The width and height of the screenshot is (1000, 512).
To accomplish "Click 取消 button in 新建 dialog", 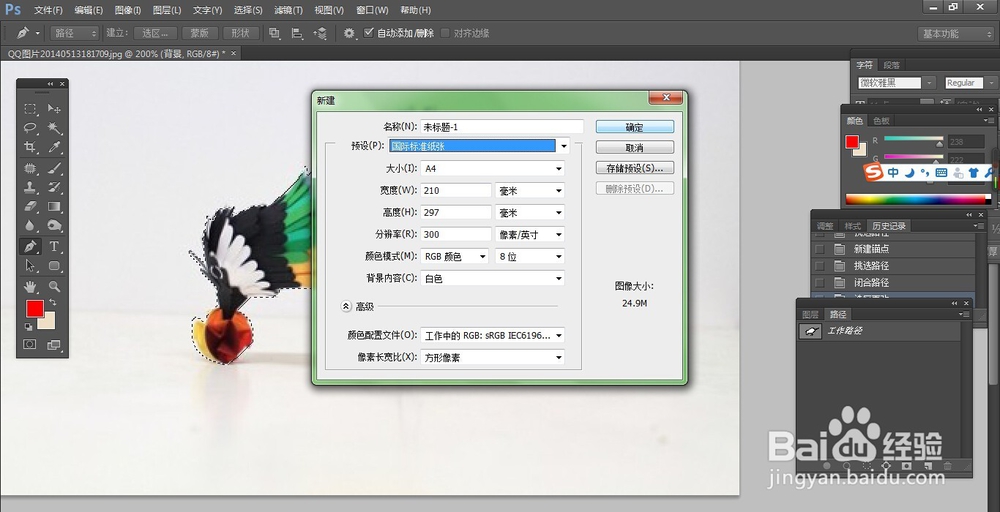I will (635, 147).
